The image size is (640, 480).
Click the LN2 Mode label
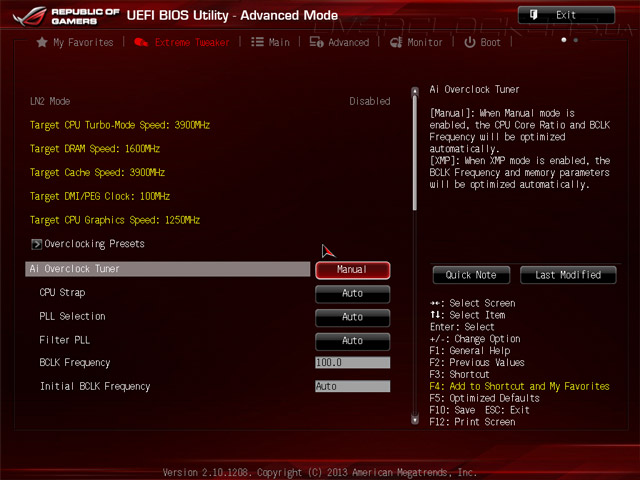(50, 101)
